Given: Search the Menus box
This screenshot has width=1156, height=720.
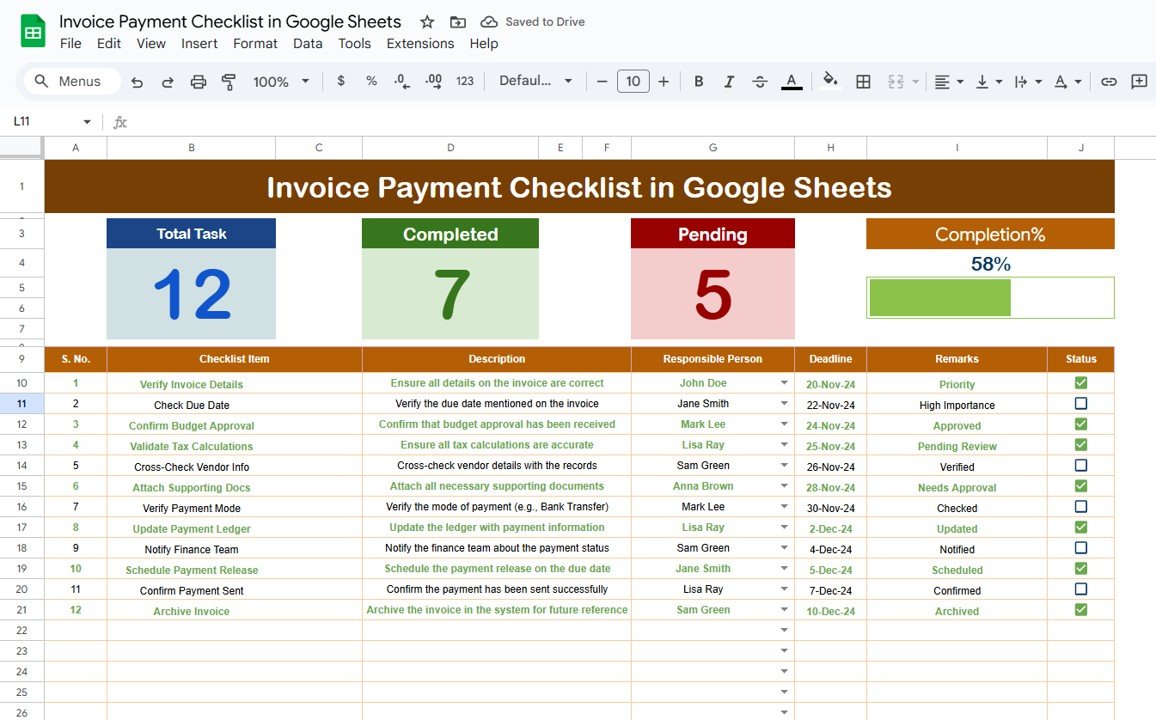Looking at the screenshot, I should click(x=72, y=81).
